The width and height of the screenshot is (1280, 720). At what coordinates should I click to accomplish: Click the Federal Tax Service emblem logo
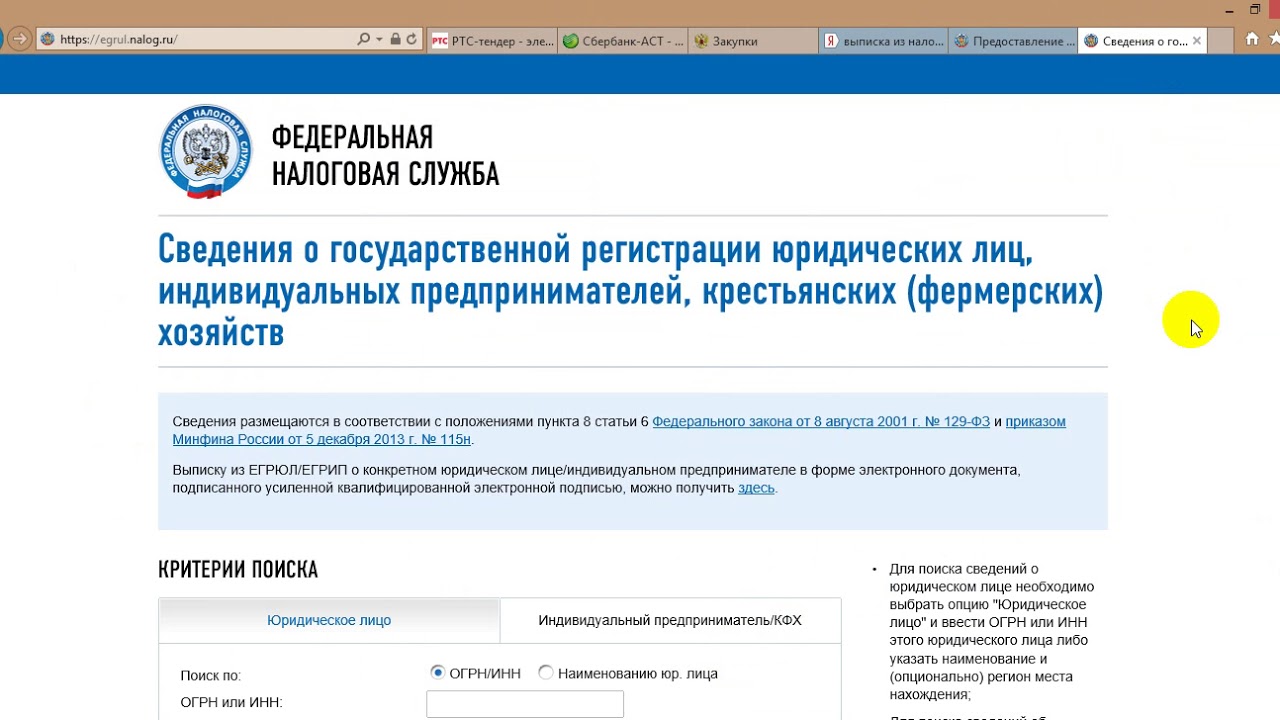coord(205,152)
